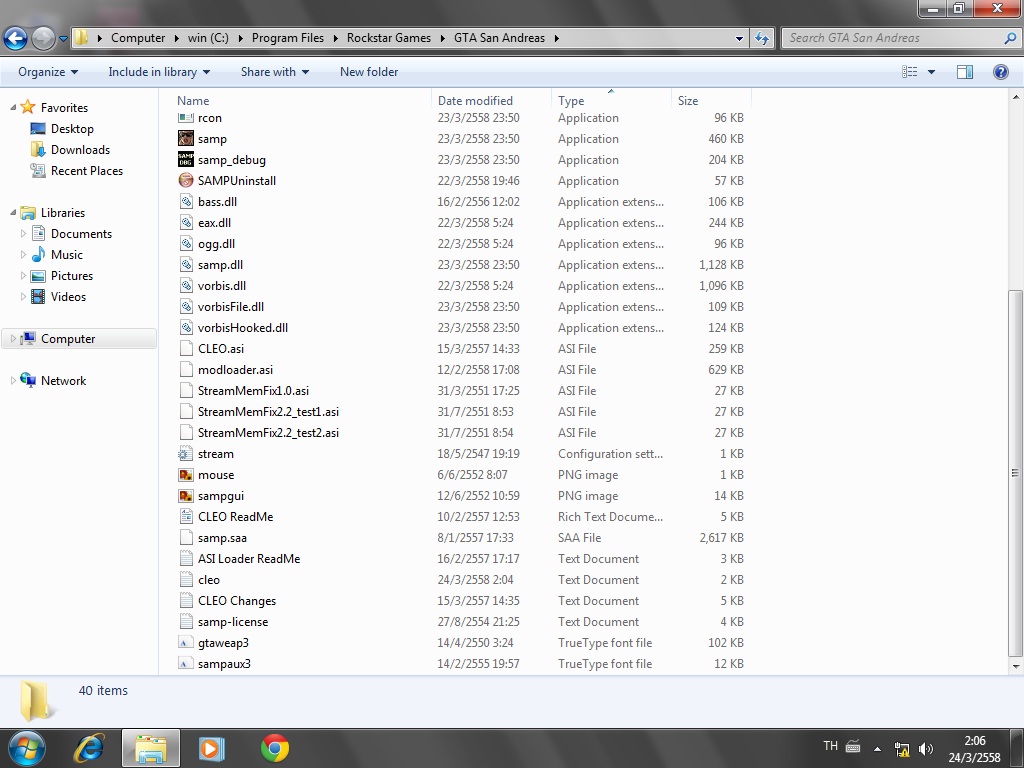This screenshot has height=768, width=1024.
Task: Open the Windows Start button
Action: click(26, 748)
